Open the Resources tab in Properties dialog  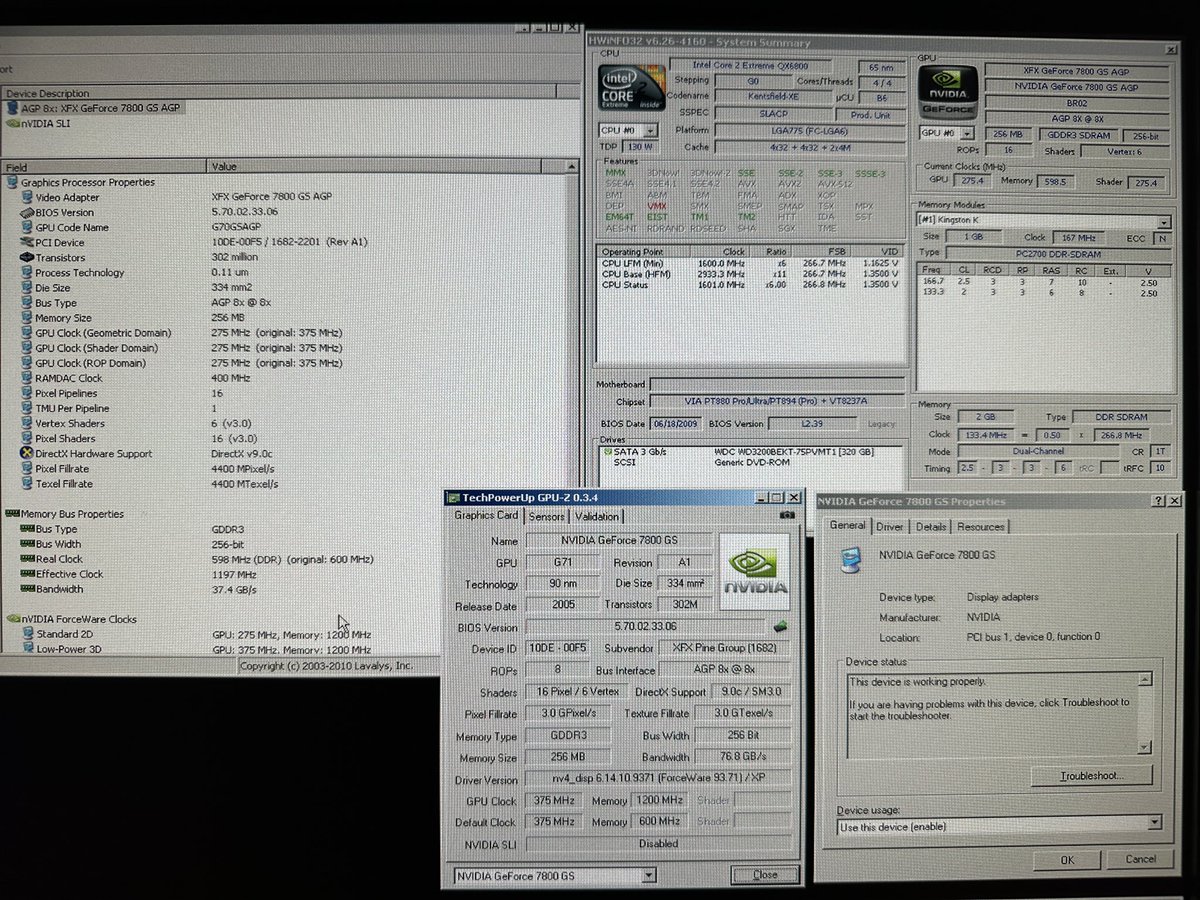coord(981,527)
